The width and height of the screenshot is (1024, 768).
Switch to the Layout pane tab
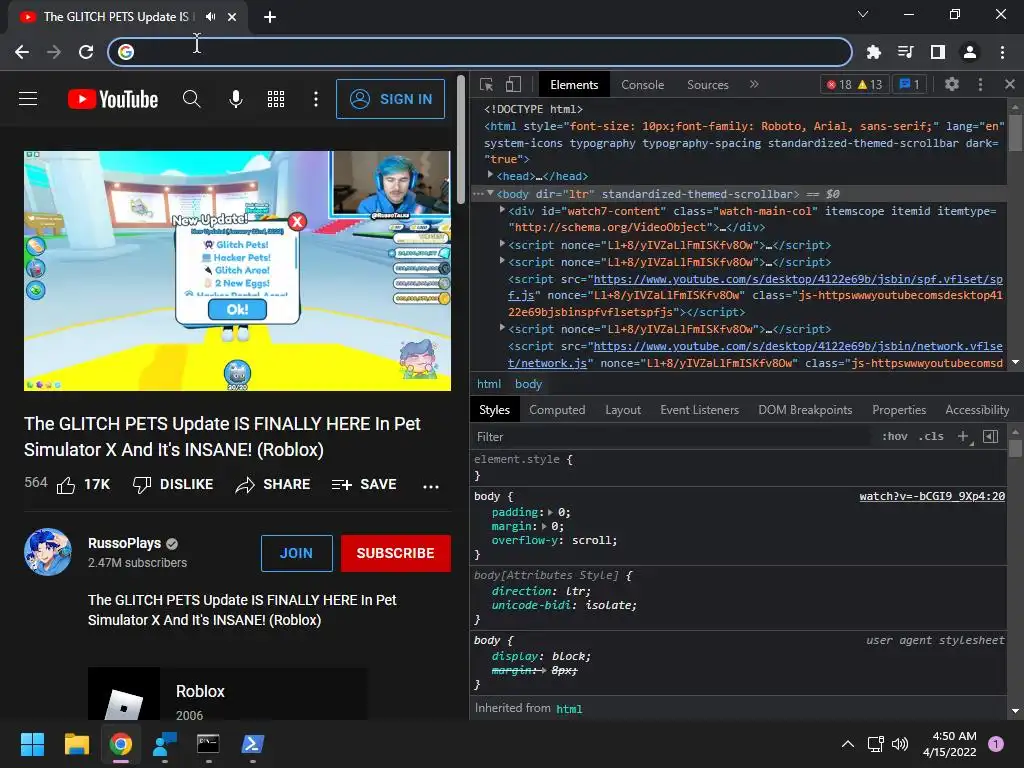[623, 410]
